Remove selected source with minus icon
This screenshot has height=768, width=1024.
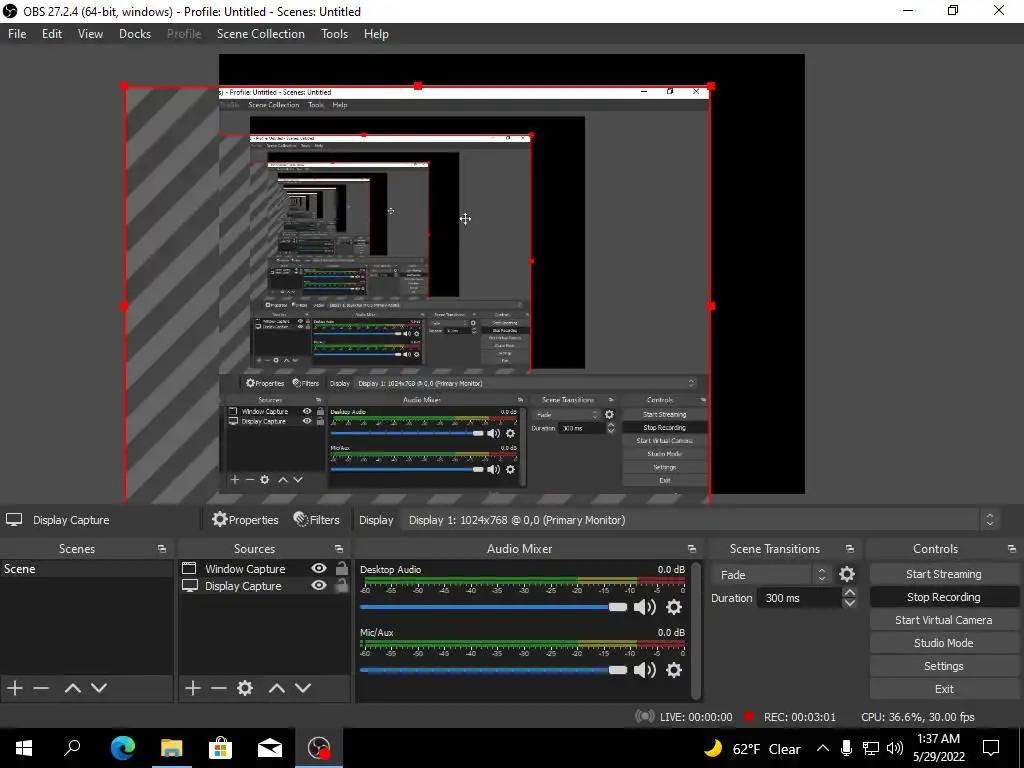point(219,688)
